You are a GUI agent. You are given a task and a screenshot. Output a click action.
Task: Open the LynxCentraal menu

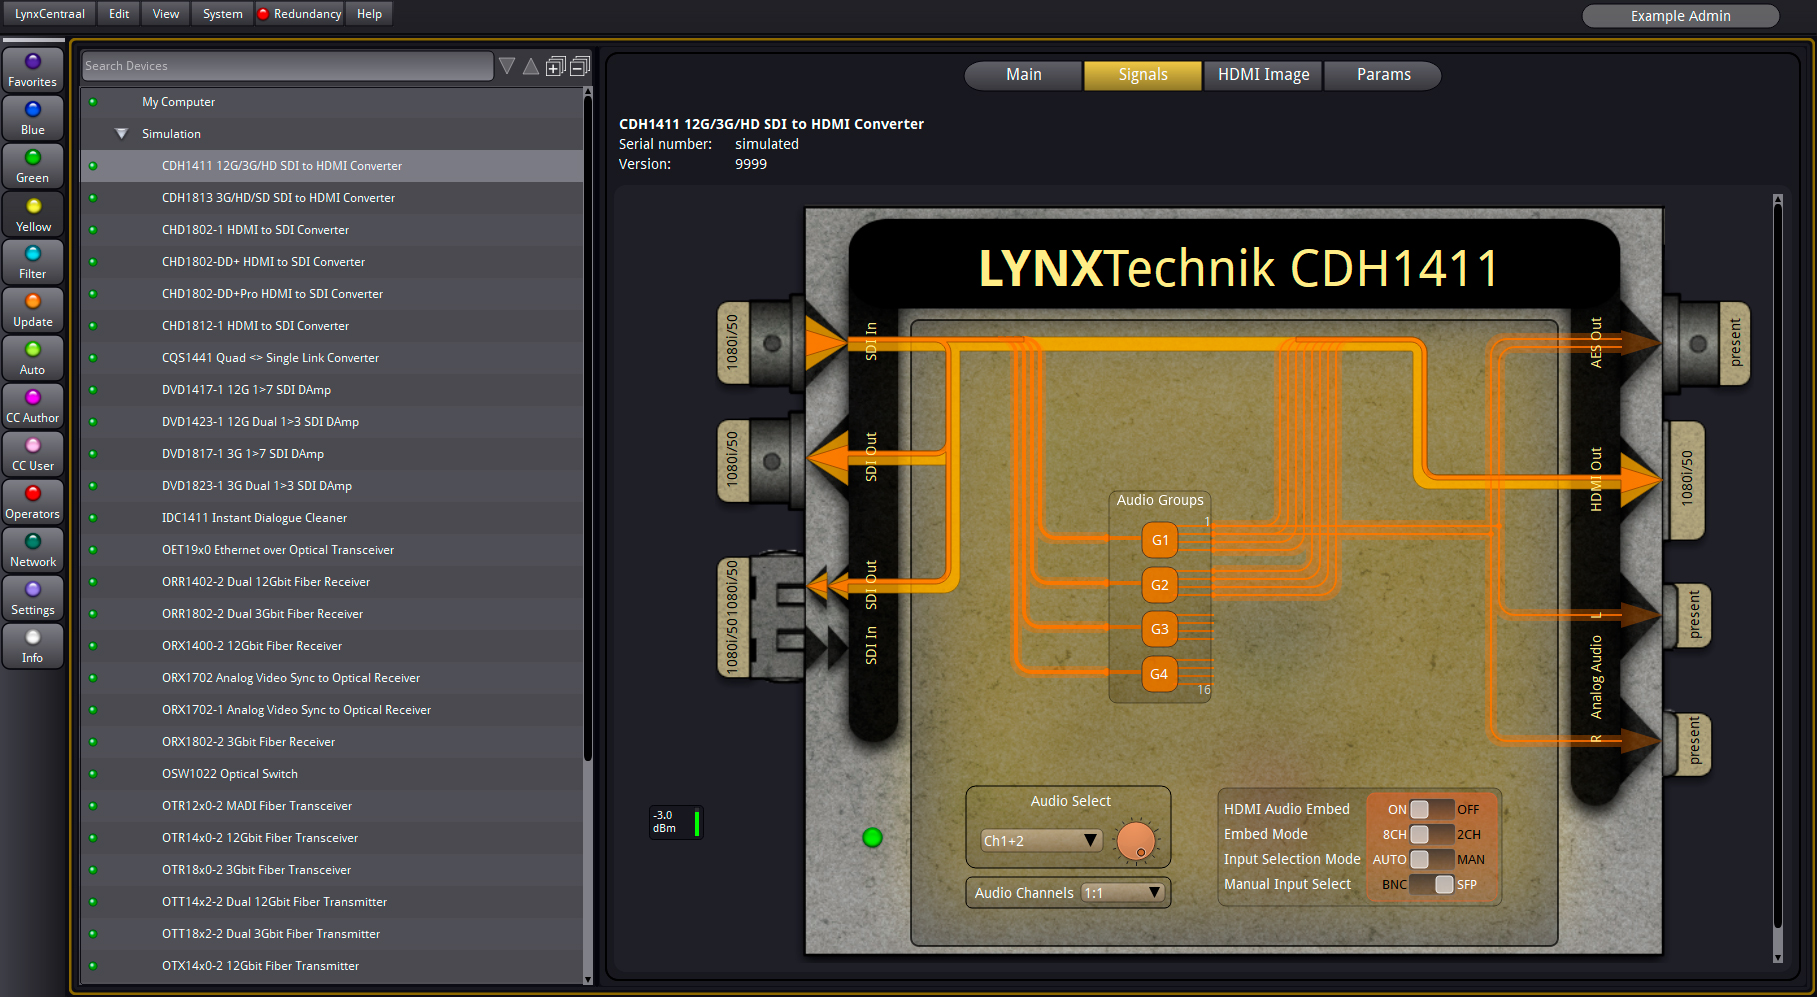point(50,14)
